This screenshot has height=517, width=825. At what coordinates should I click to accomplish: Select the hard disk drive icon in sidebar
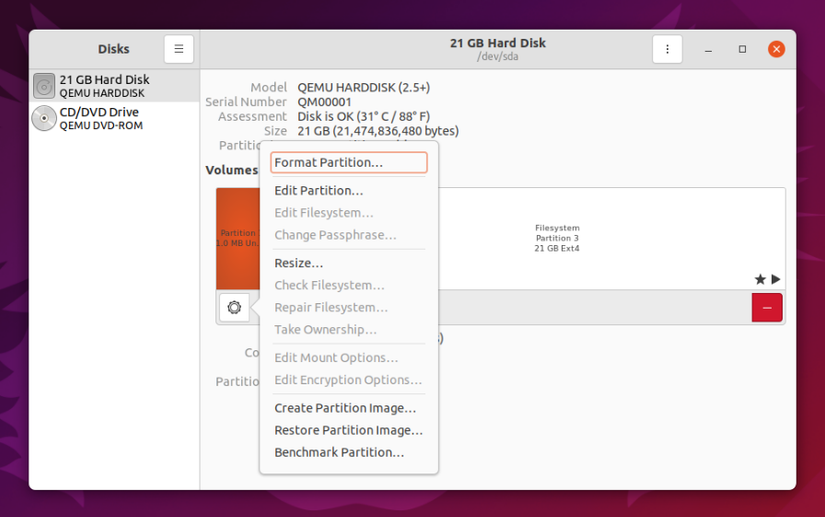44,86
